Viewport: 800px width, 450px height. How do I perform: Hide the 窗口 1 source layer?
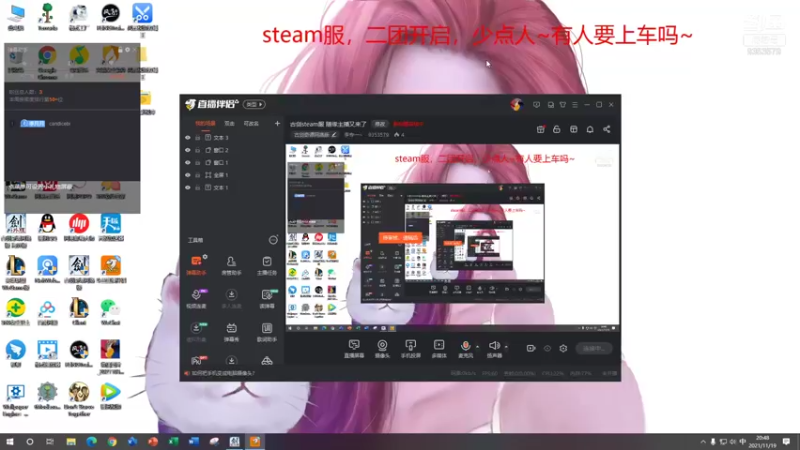tap(188, 163)
